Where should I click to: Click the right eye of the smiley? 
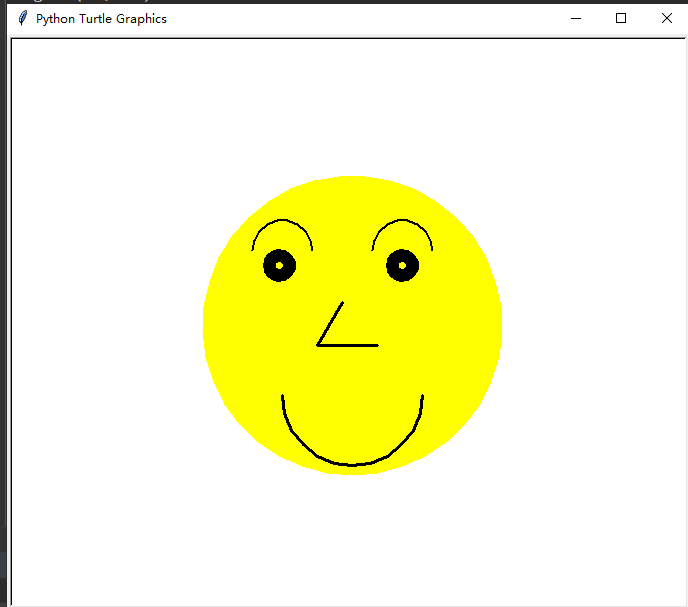coord(402,266)
